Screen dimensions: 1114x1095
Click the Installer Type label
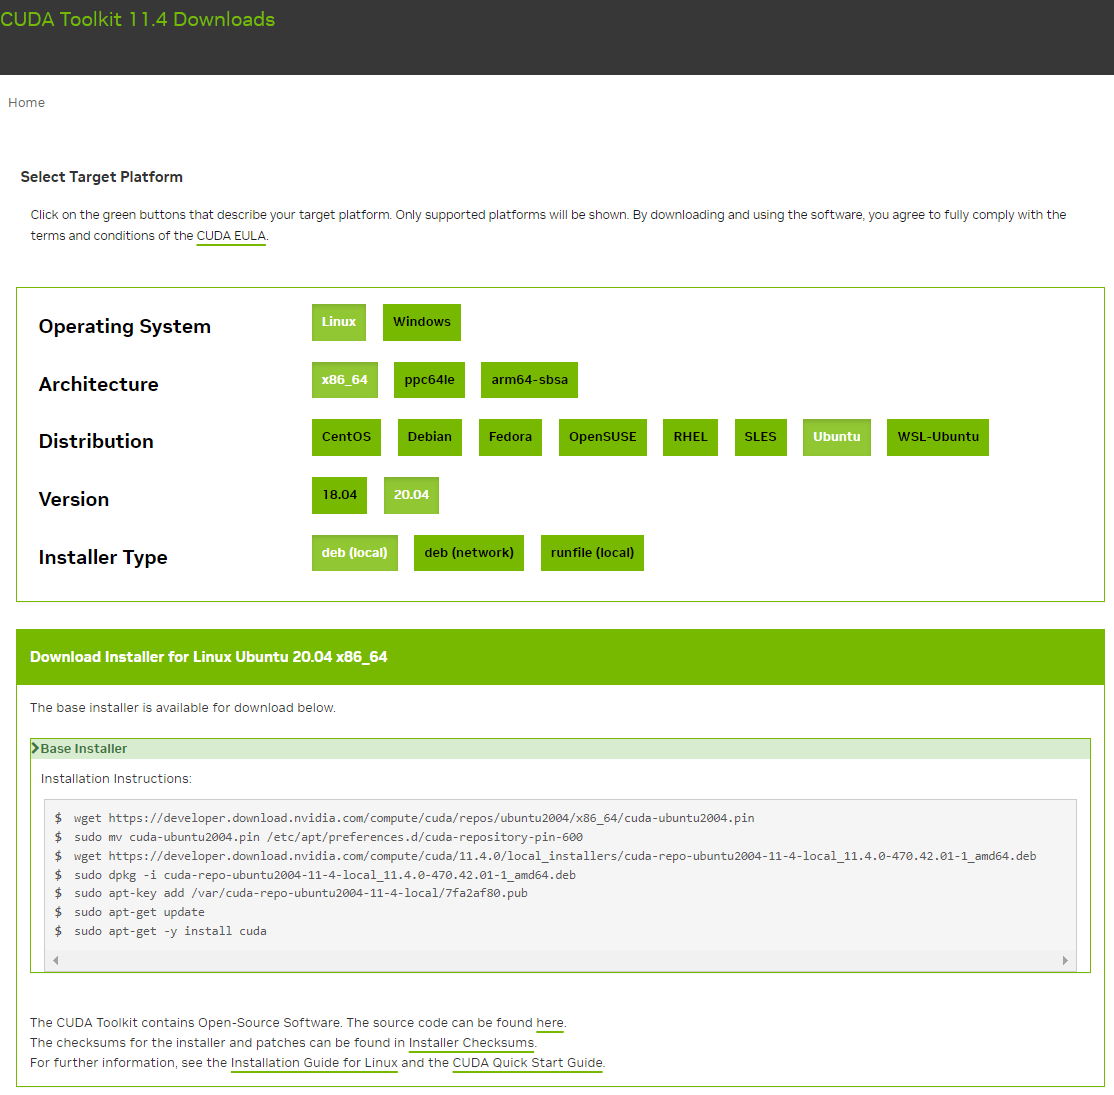103,557
